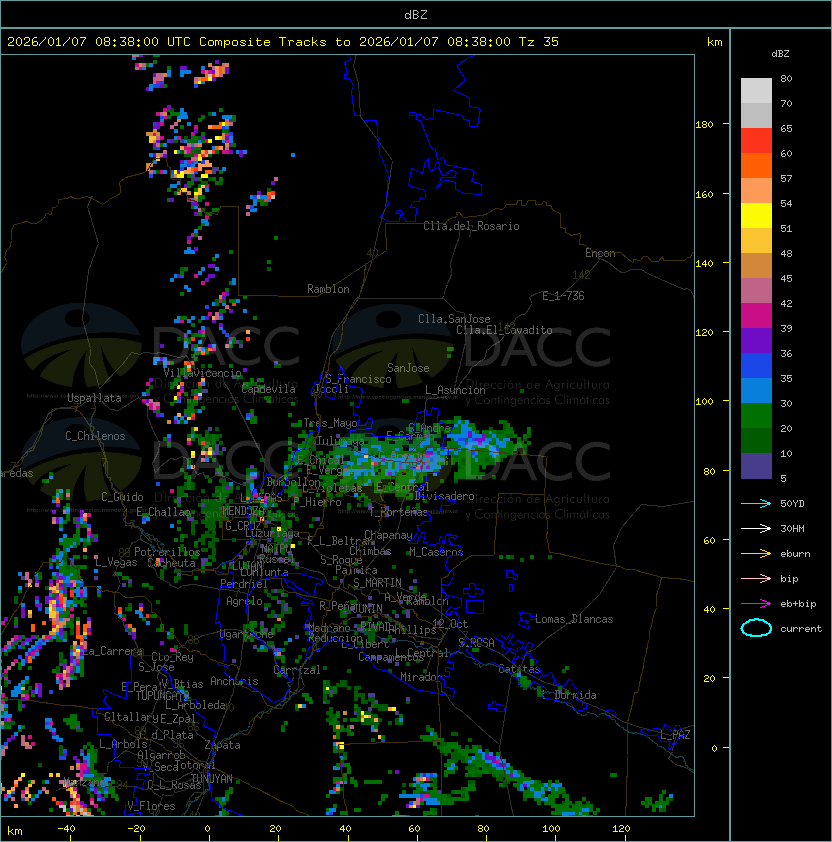Click the 'Tres_Mayo' place label
832x842 pixels.
pyautogui.click(x=330, y=423)
